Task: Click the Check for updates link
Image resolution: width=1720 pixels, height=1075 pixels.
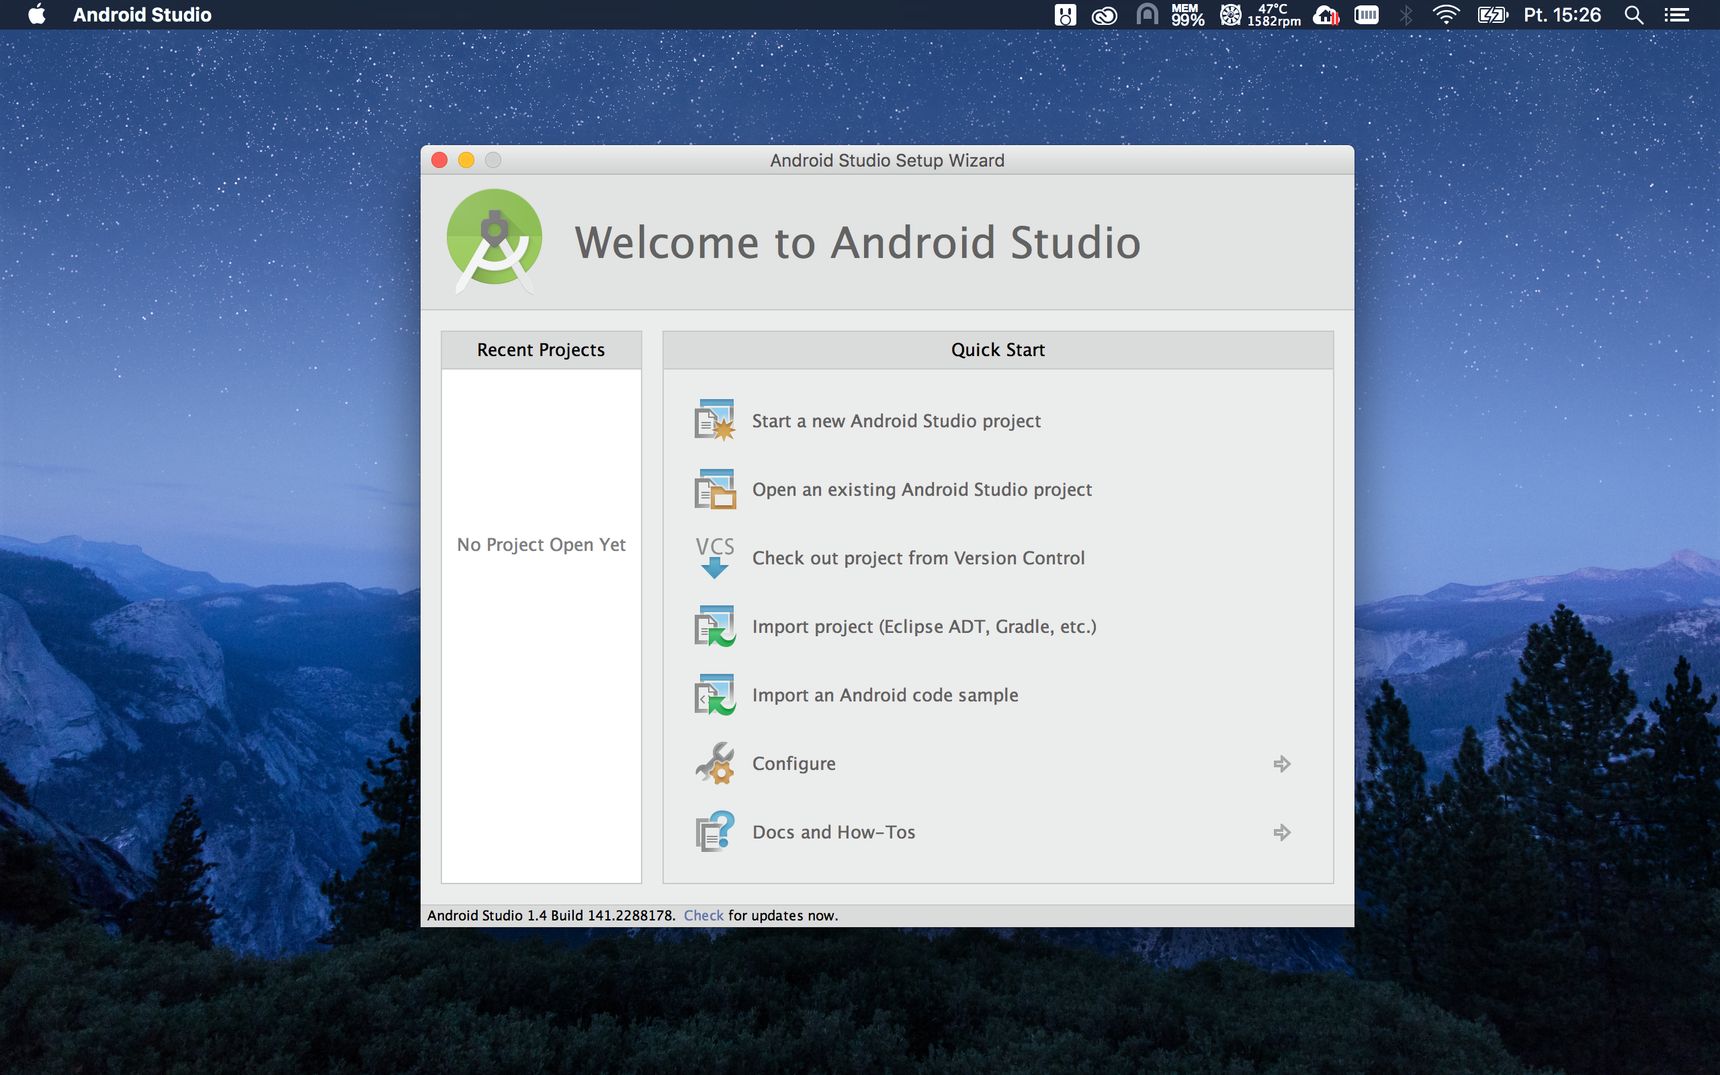Action: [x=703, y=915]
